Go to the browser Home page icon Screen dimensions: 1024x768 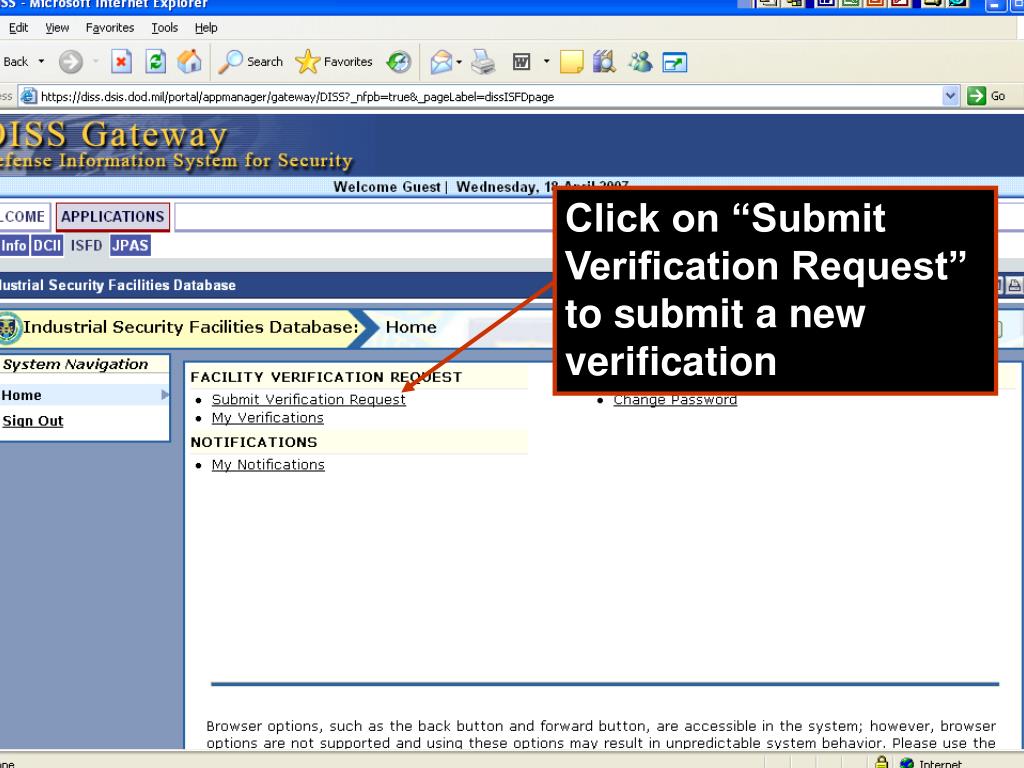189,62
